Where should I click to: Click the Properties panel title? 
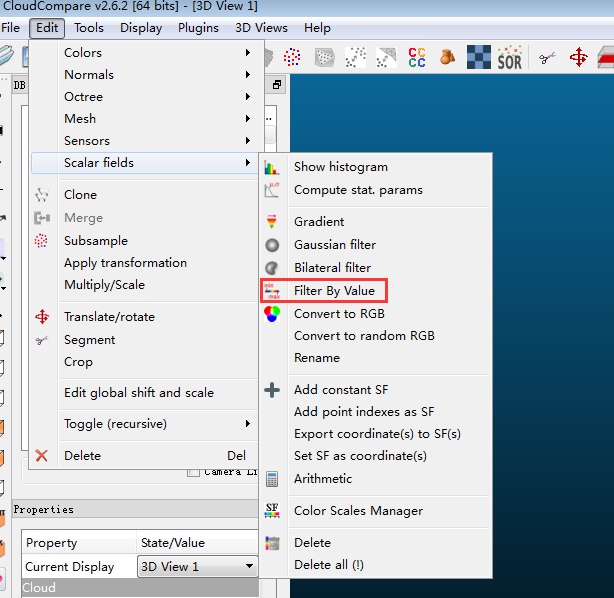pyautogui.click(x=43, y=509)
